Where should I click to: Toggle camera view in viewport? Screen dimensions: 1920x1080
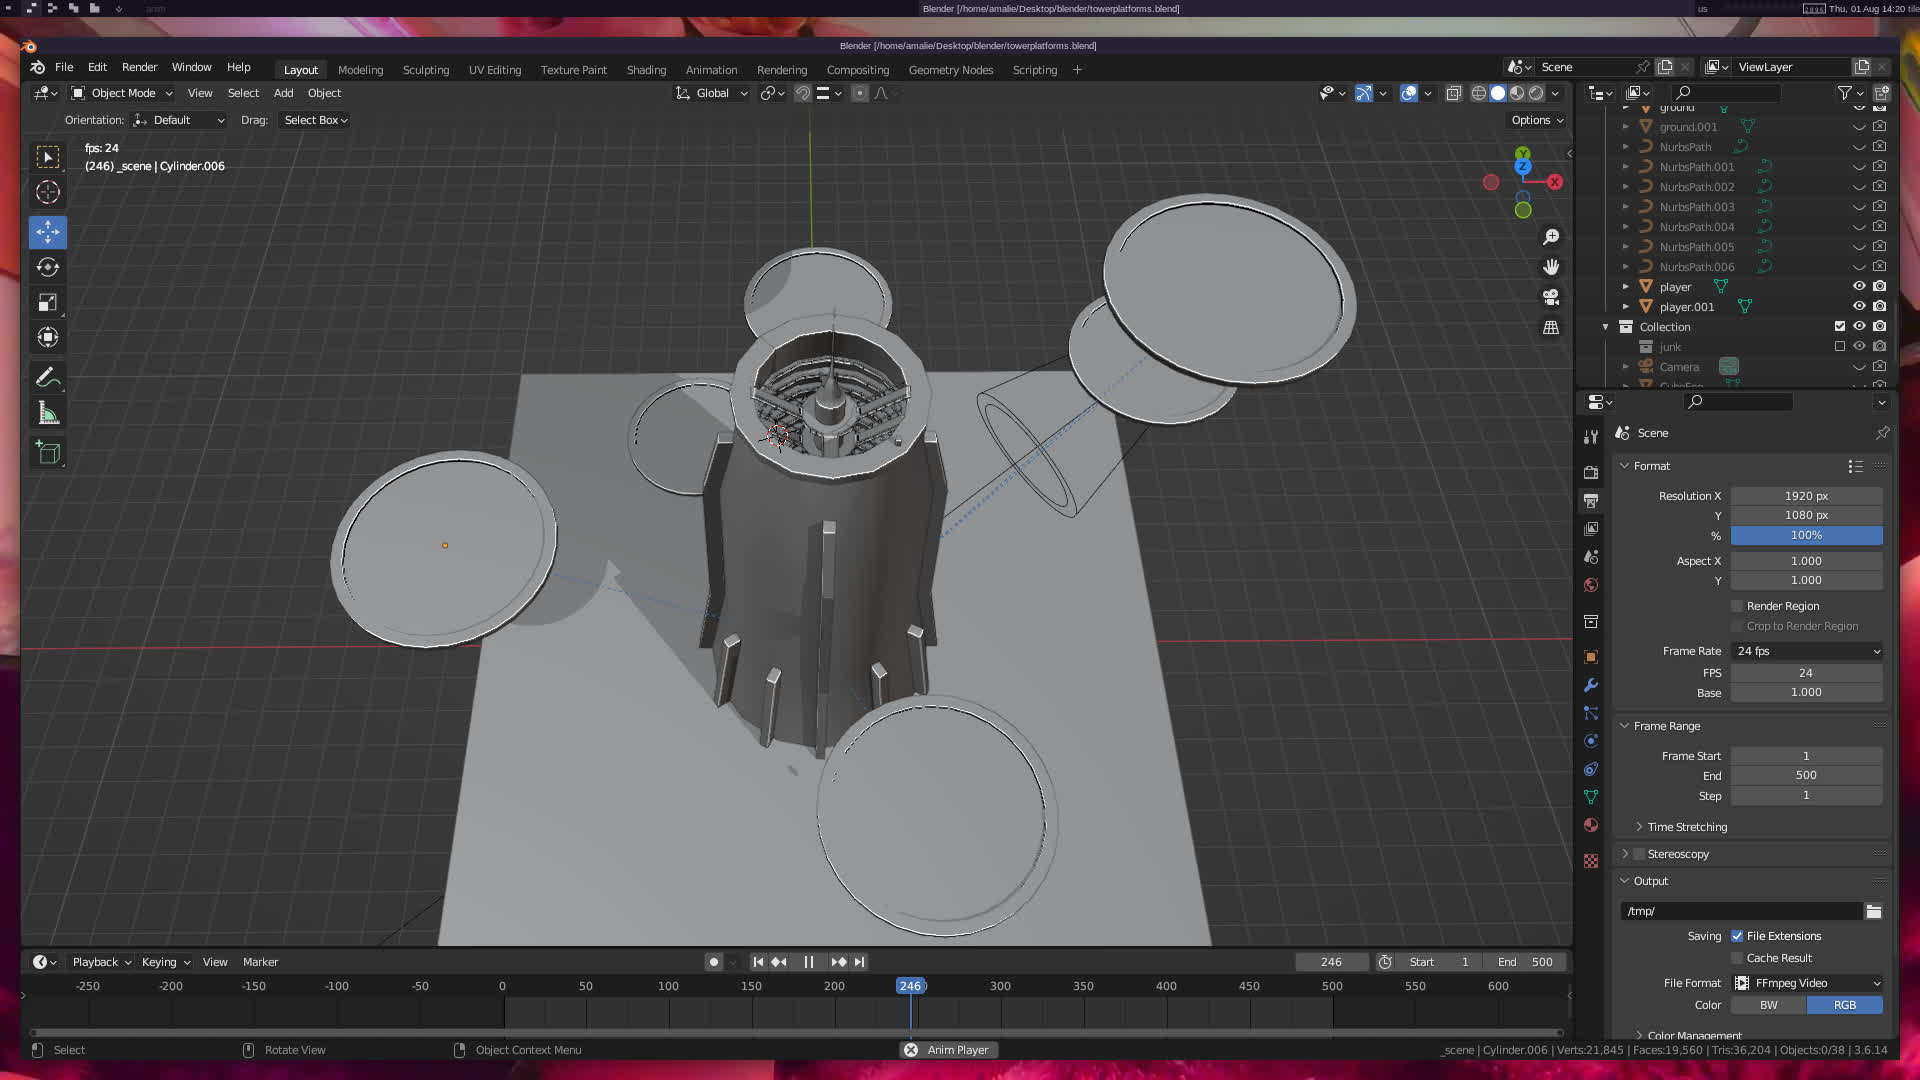(x=1551, y=297)
